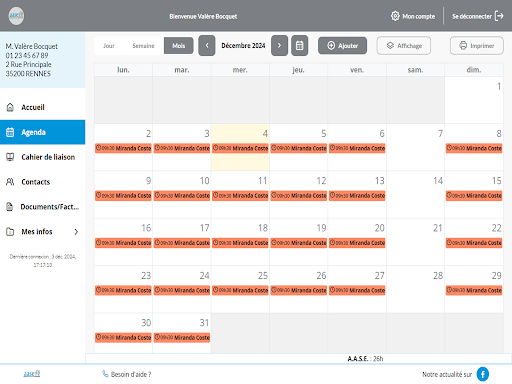
Task: Switch to Jour view
Action: point(109,46)
